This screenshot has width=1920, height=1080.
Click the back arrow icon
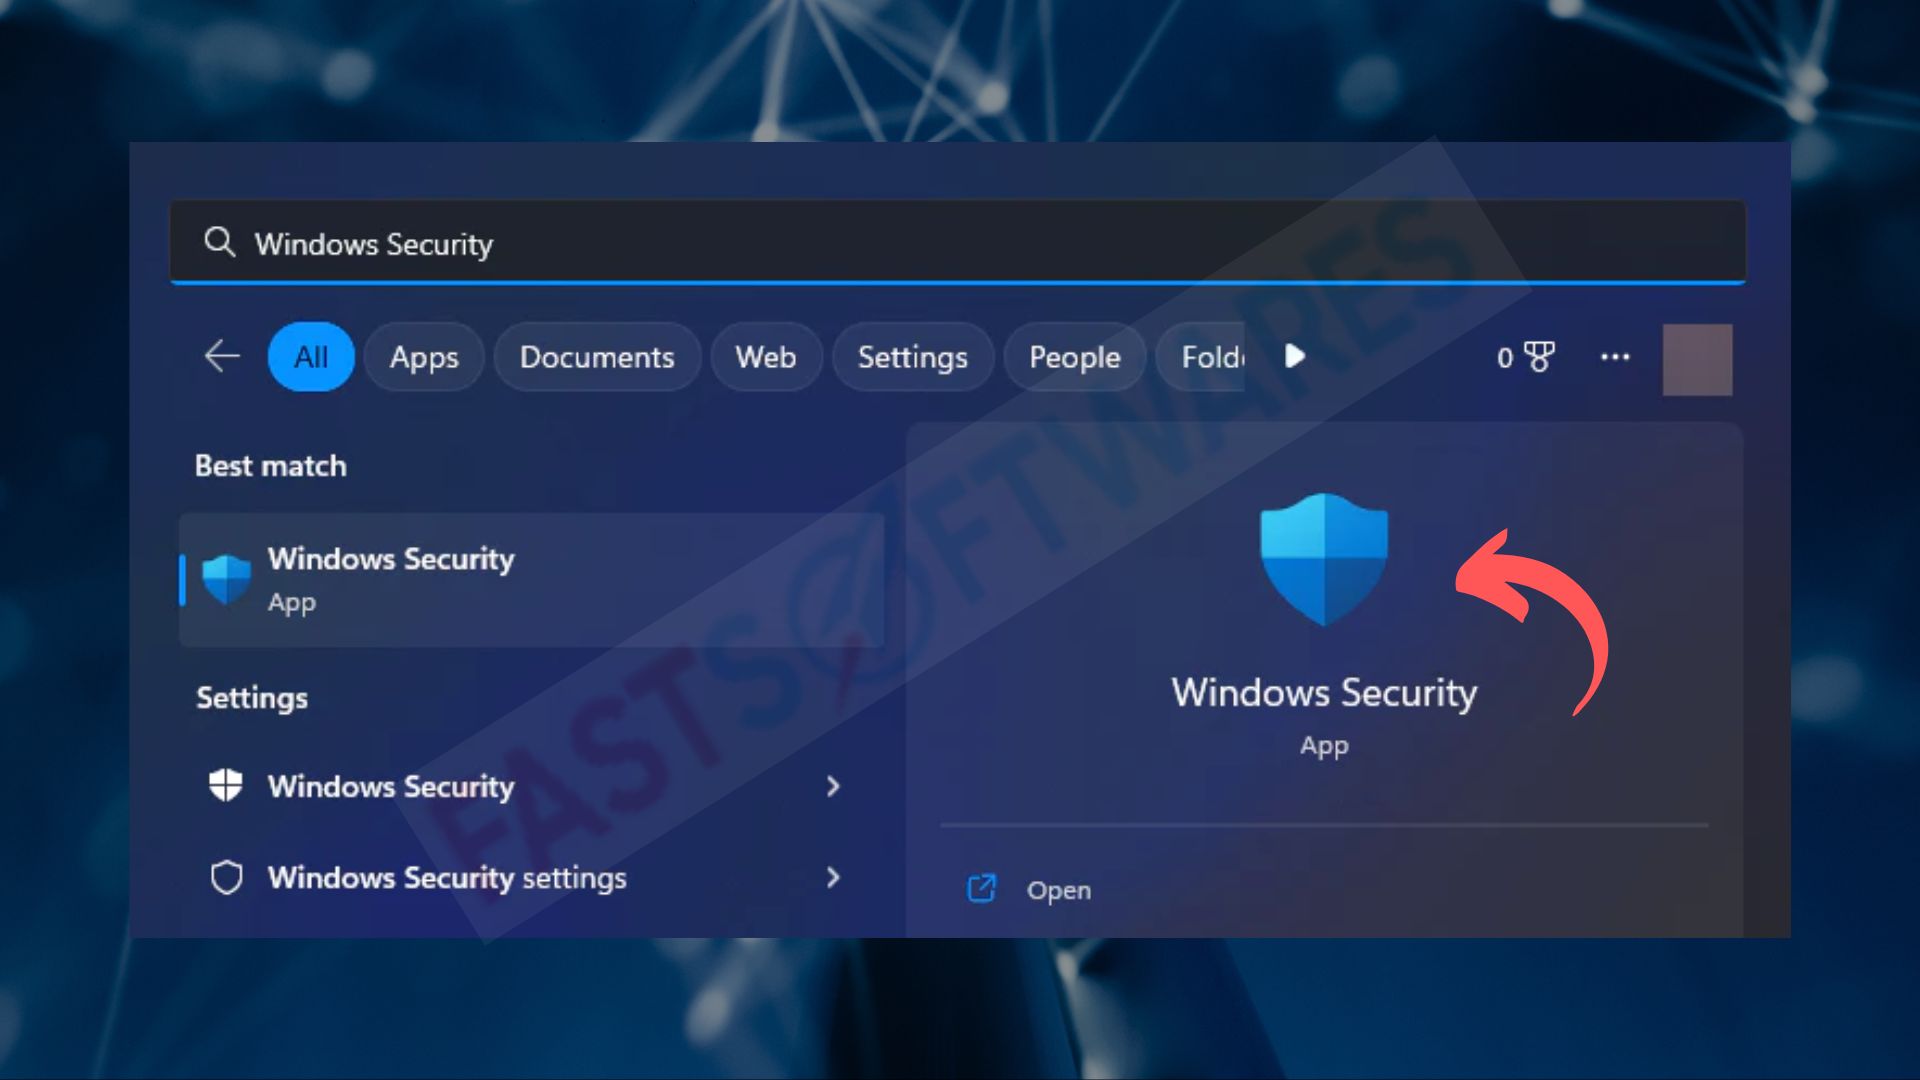(x=222, y=356)
